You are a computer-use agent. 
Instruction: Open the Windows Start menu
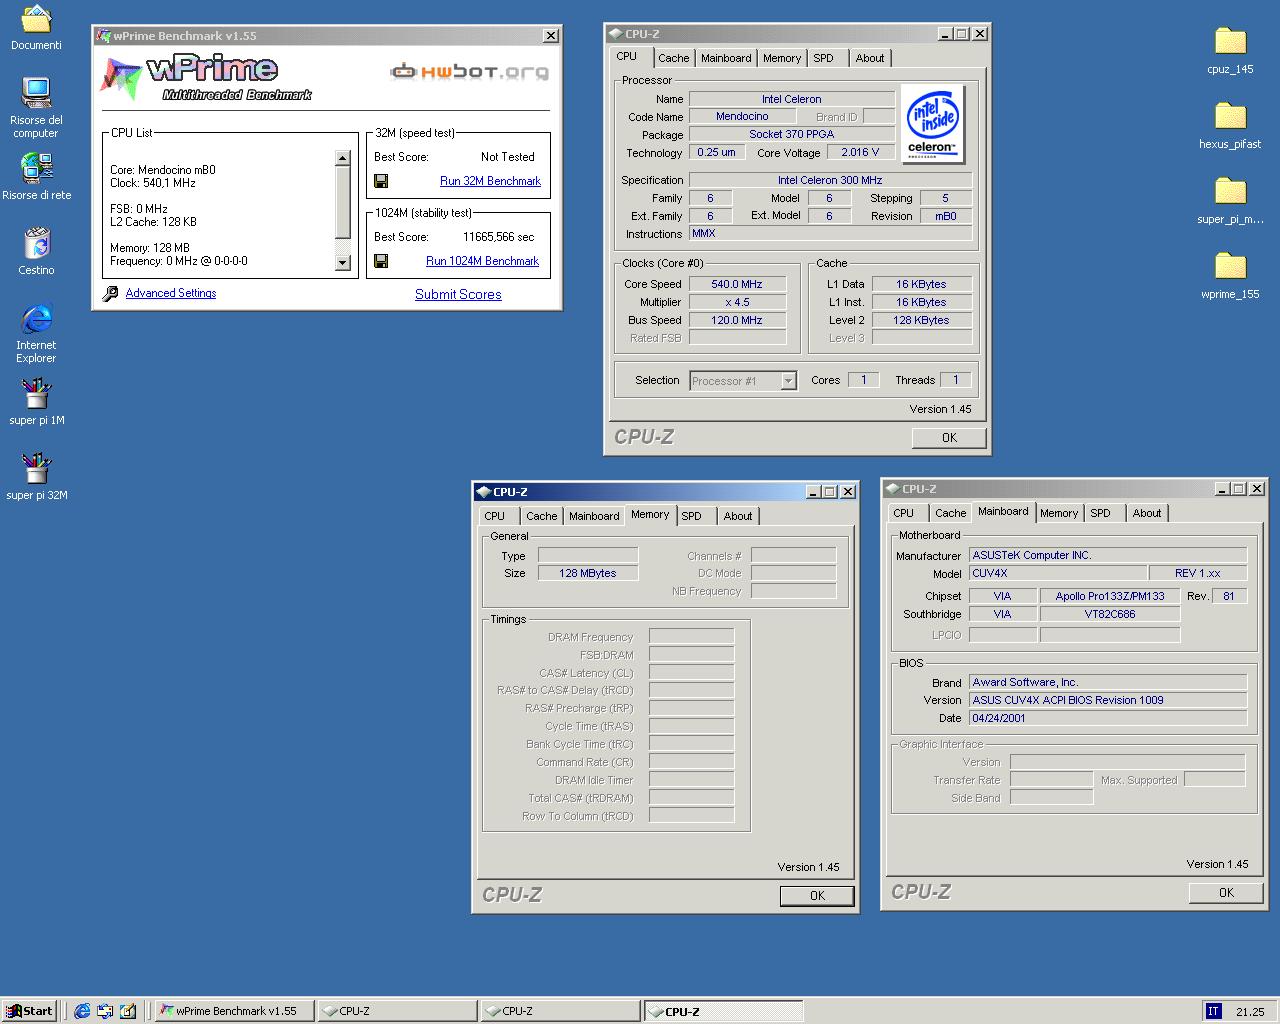pyautogui.click(x=29, y=1011)
